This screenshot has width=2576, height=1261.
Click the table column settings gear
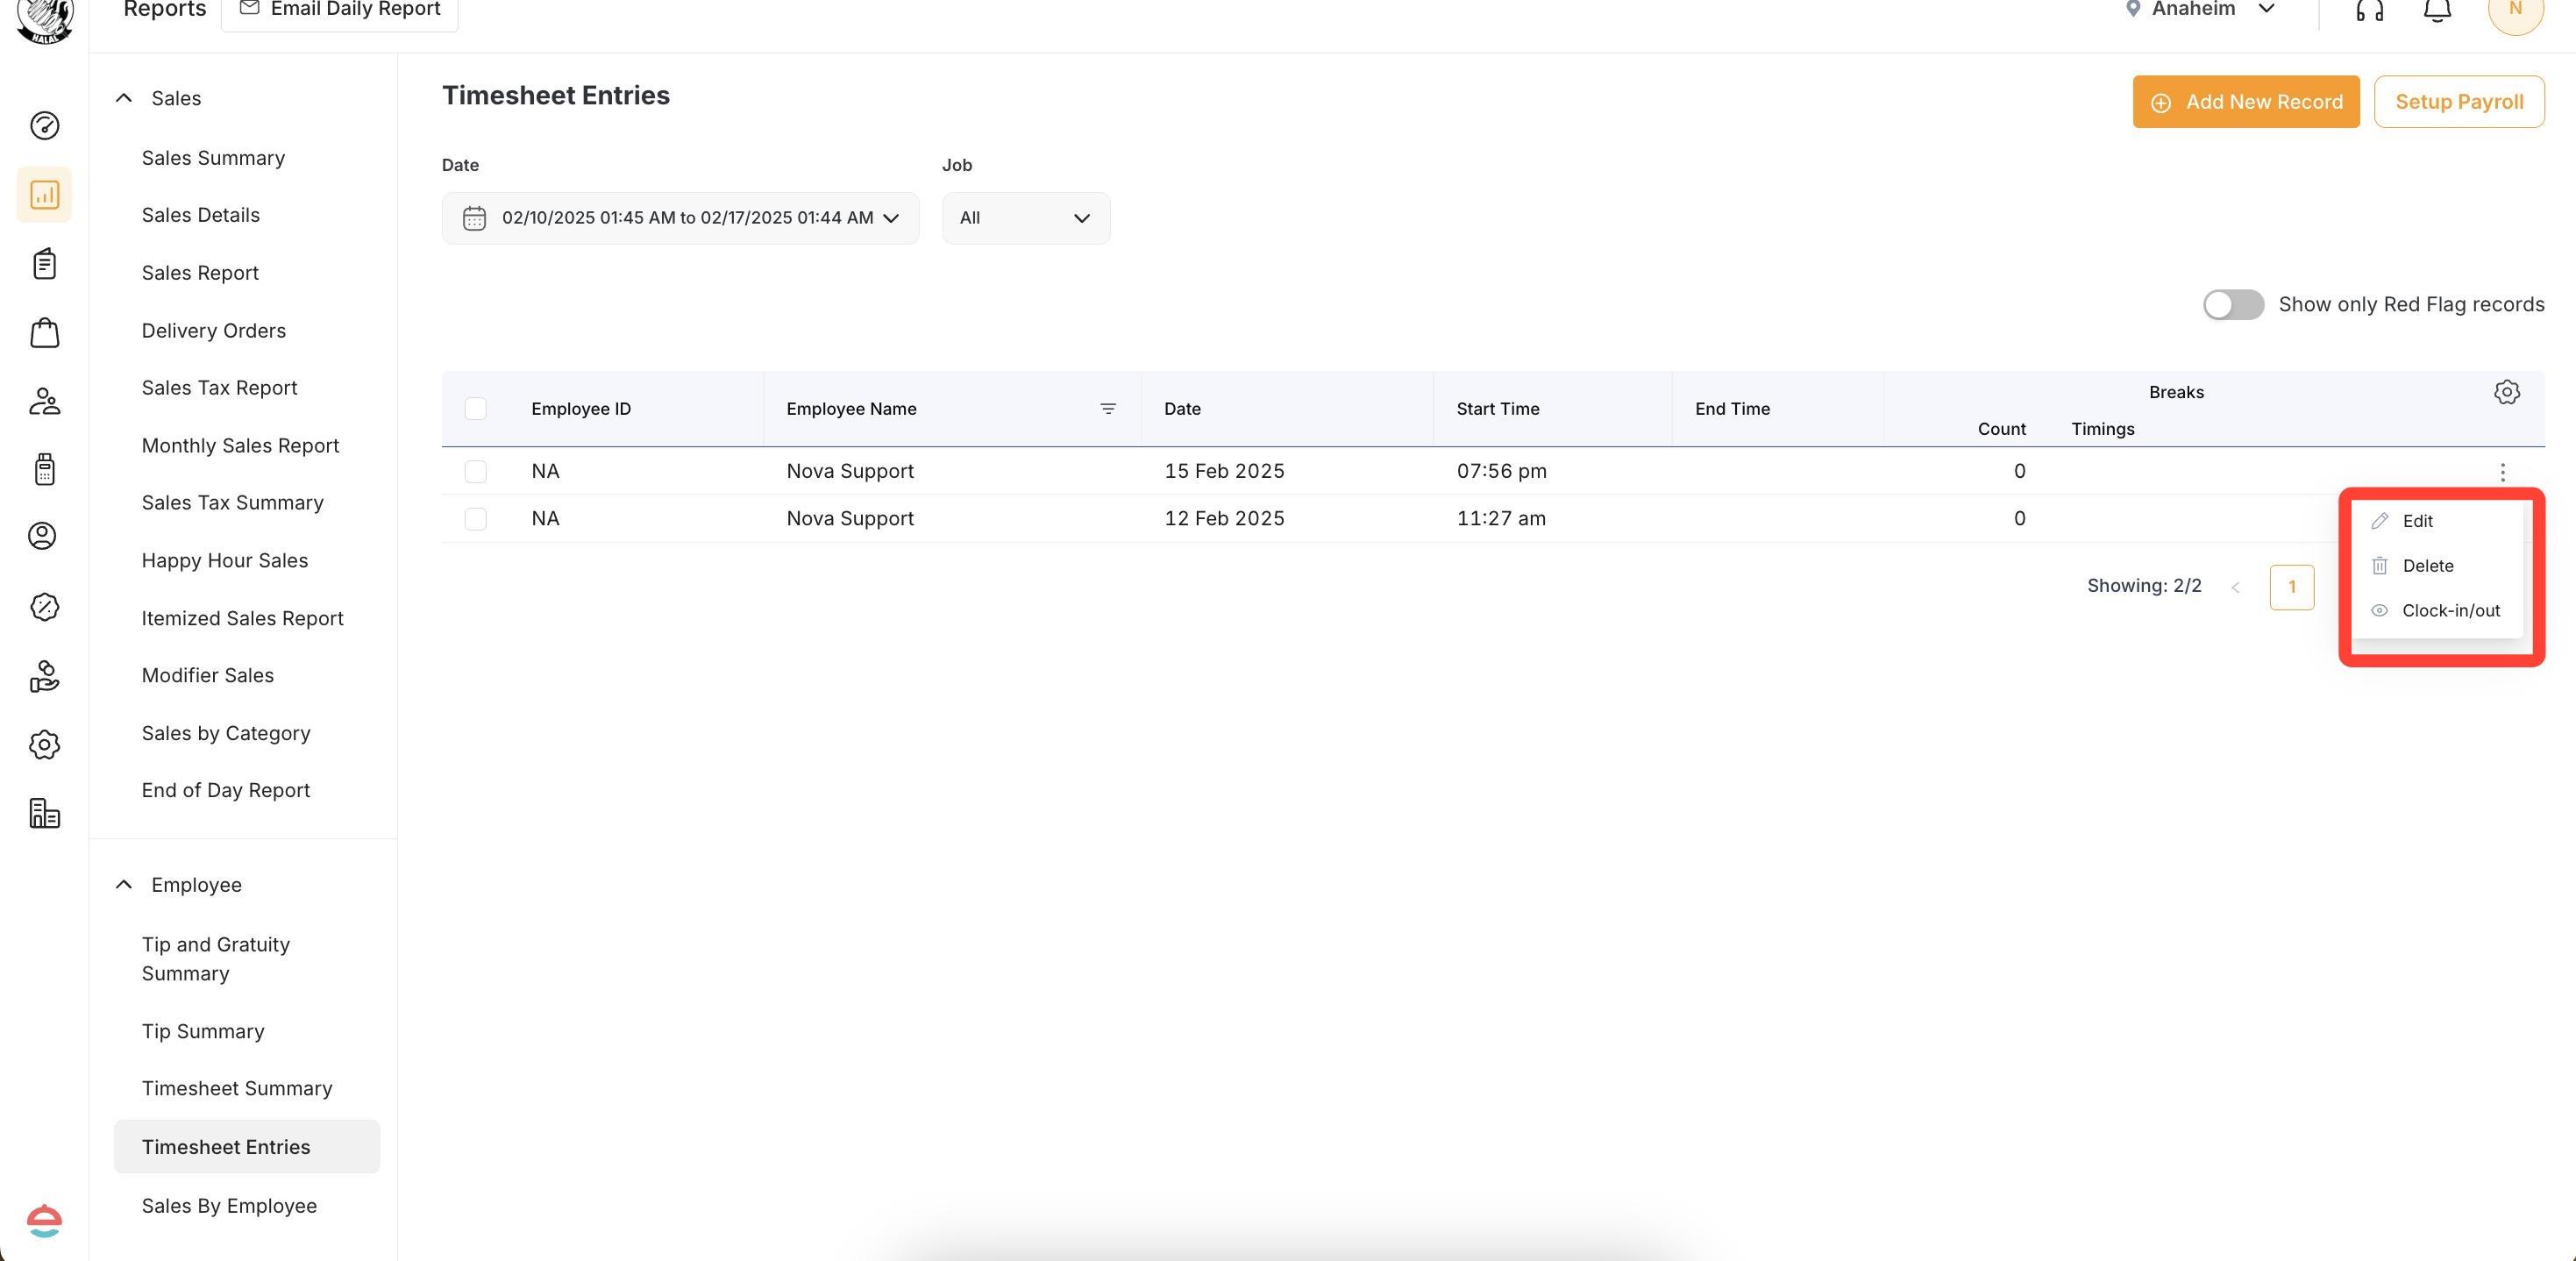2506,392
